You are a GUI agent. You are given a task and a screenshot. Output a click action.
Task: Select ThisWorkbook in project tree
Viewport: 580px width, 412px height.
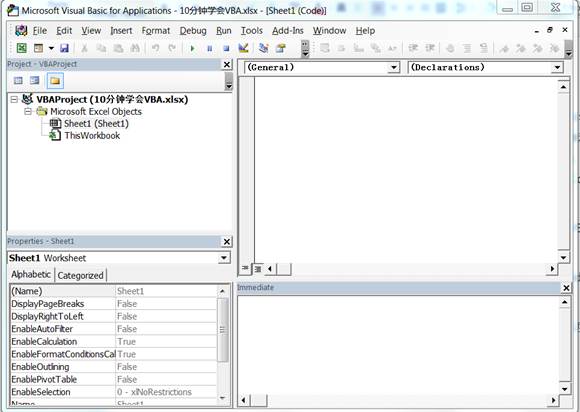(x=92, y=136)
